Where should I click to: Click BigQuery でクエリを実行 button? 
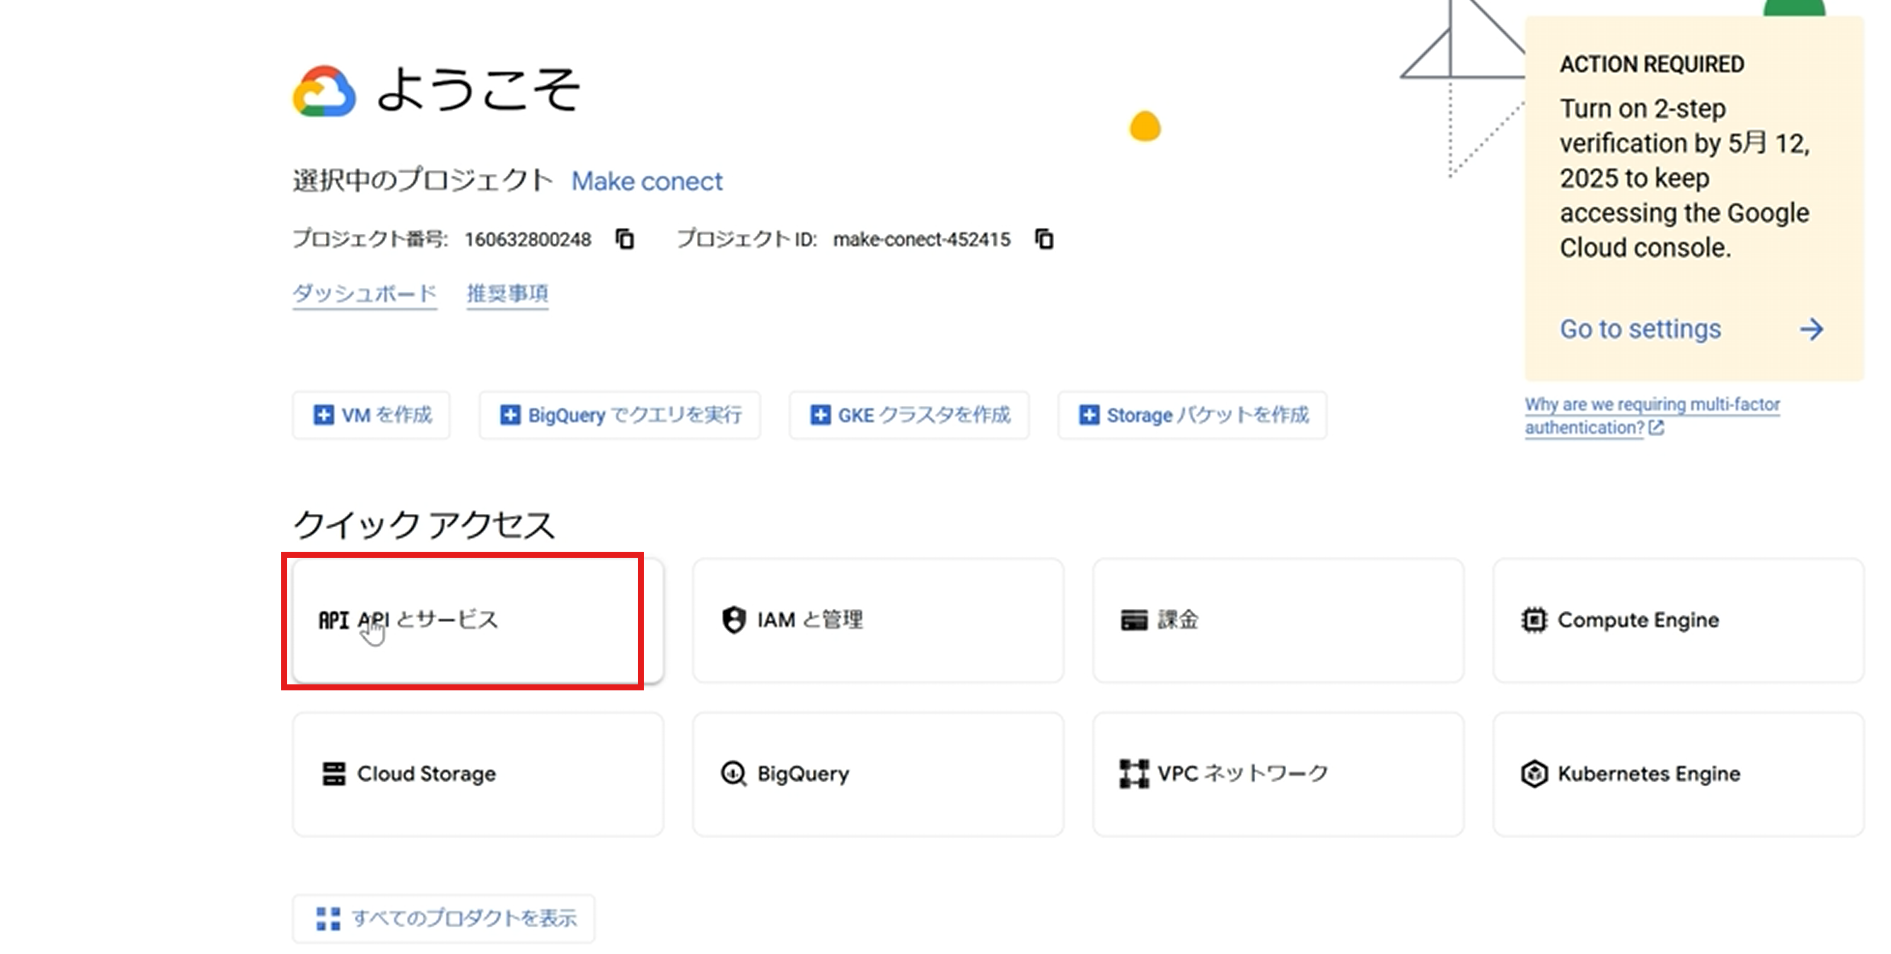[619, 415]
